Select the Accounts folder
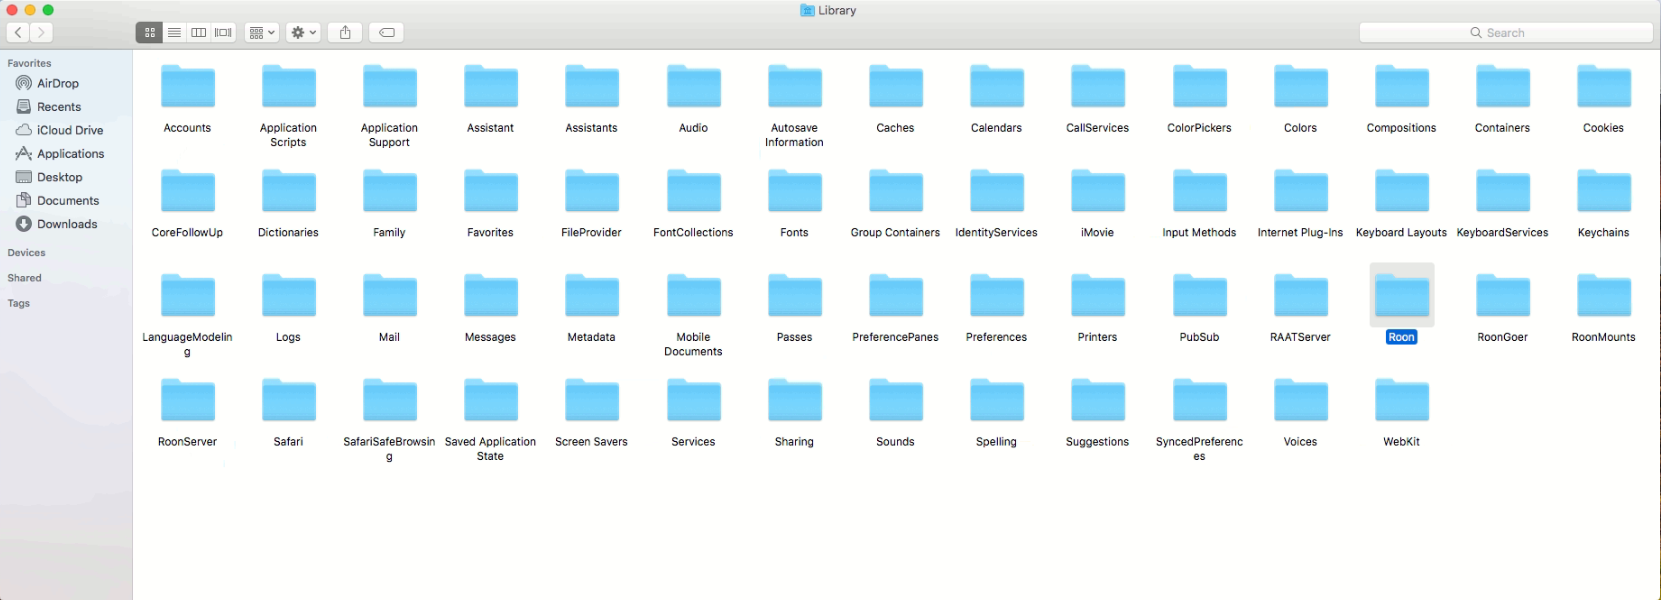Image resolution: width=1661 pixels, height=600 pixels. click(x=188, y=87)
